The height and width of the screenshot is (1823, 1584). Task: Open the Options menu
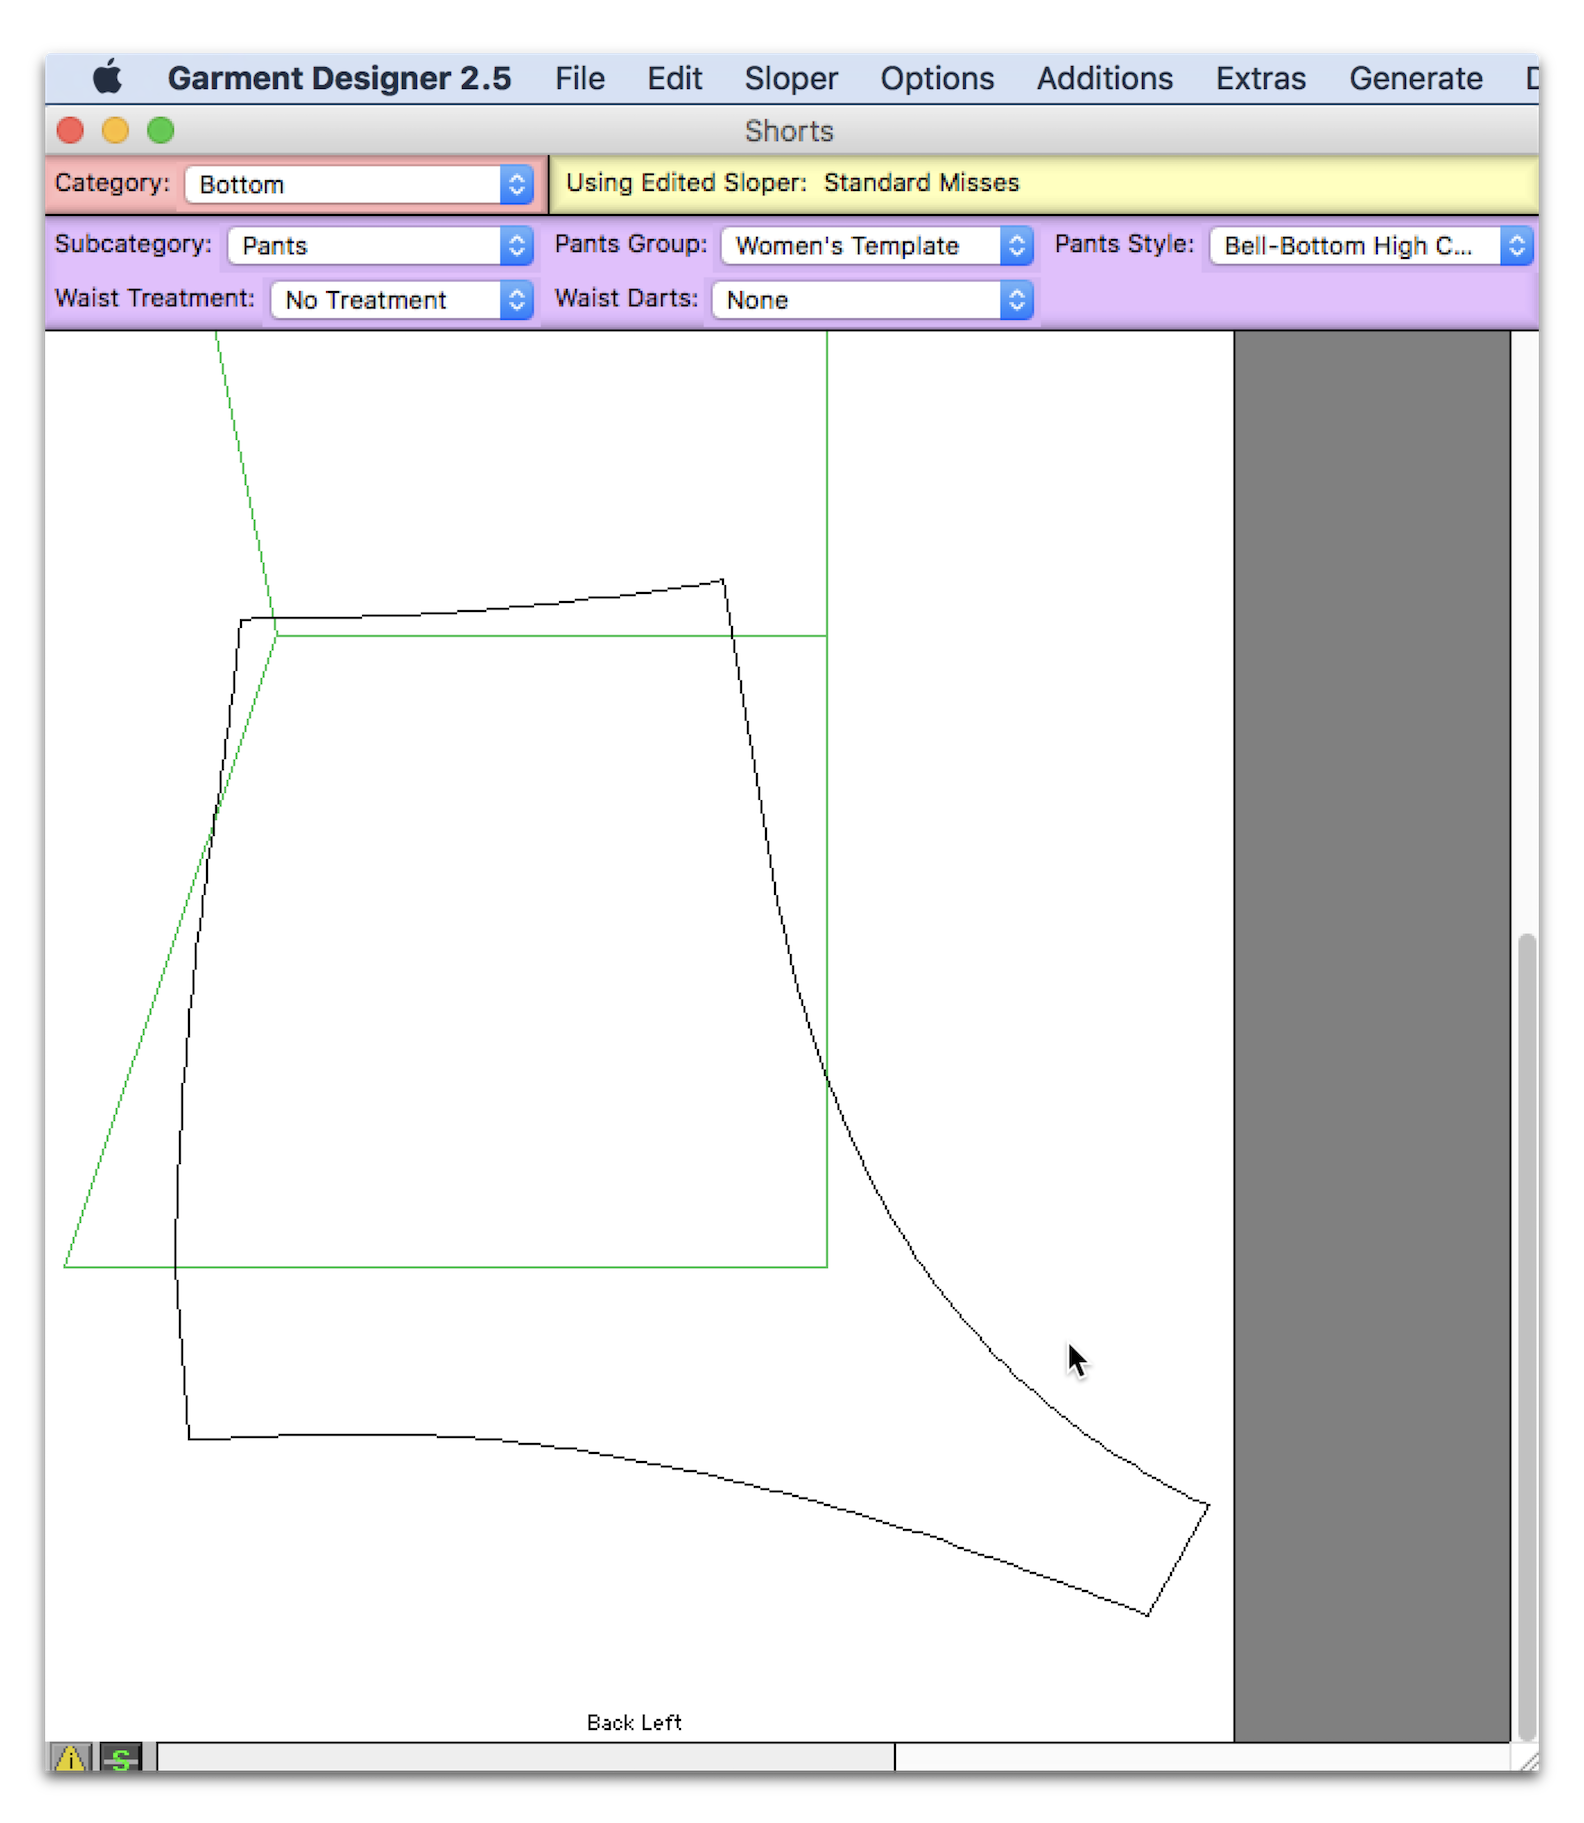(937, 78)
